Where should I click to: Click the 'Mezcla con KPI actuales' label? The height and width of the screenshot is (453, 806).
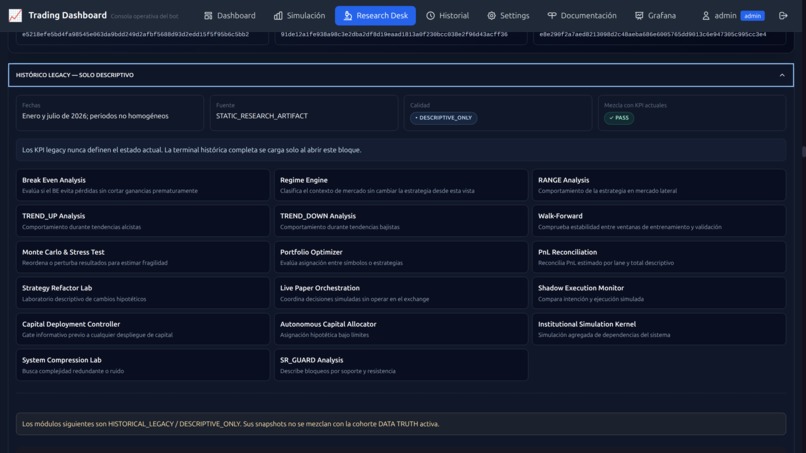click(x=635, y=105)
